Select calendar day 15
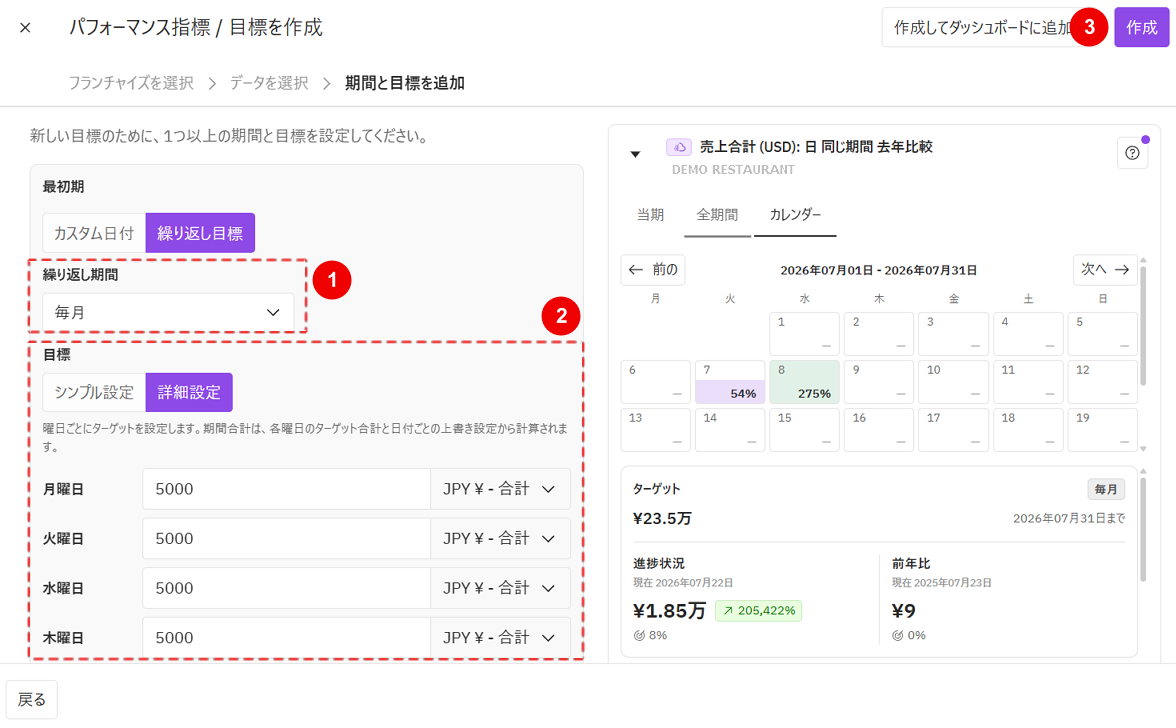Viewport: 1176px width, 728px height. click(804, 430)
